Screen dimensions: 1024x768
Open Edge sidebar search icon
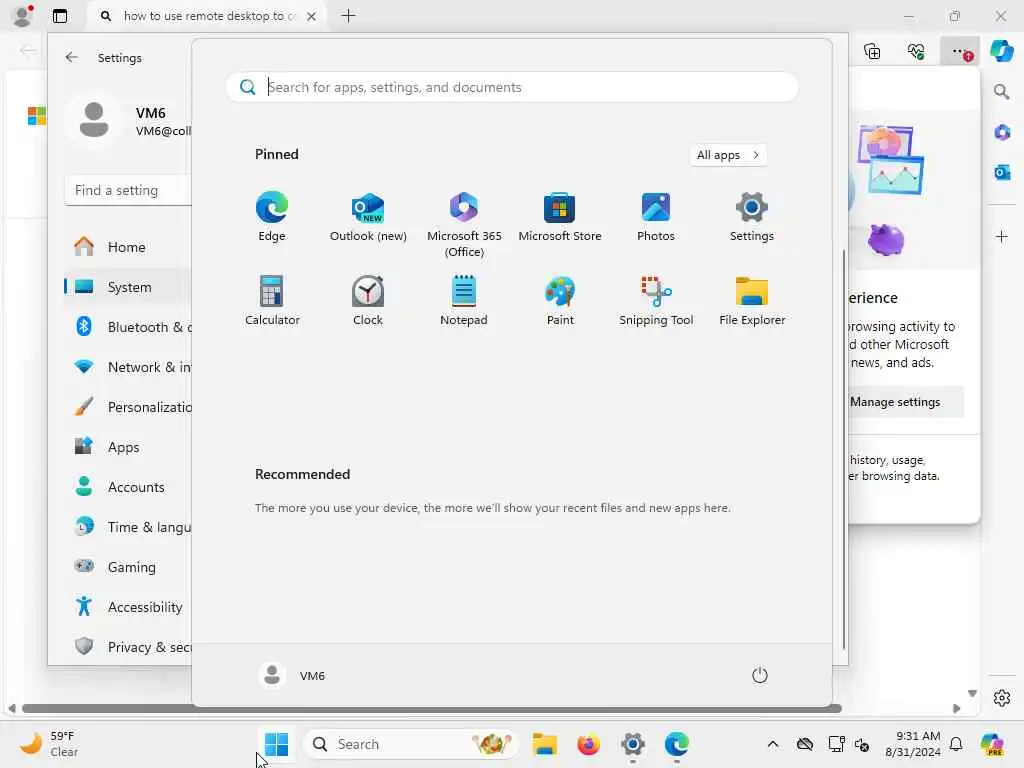click(x=1002, y=91)
